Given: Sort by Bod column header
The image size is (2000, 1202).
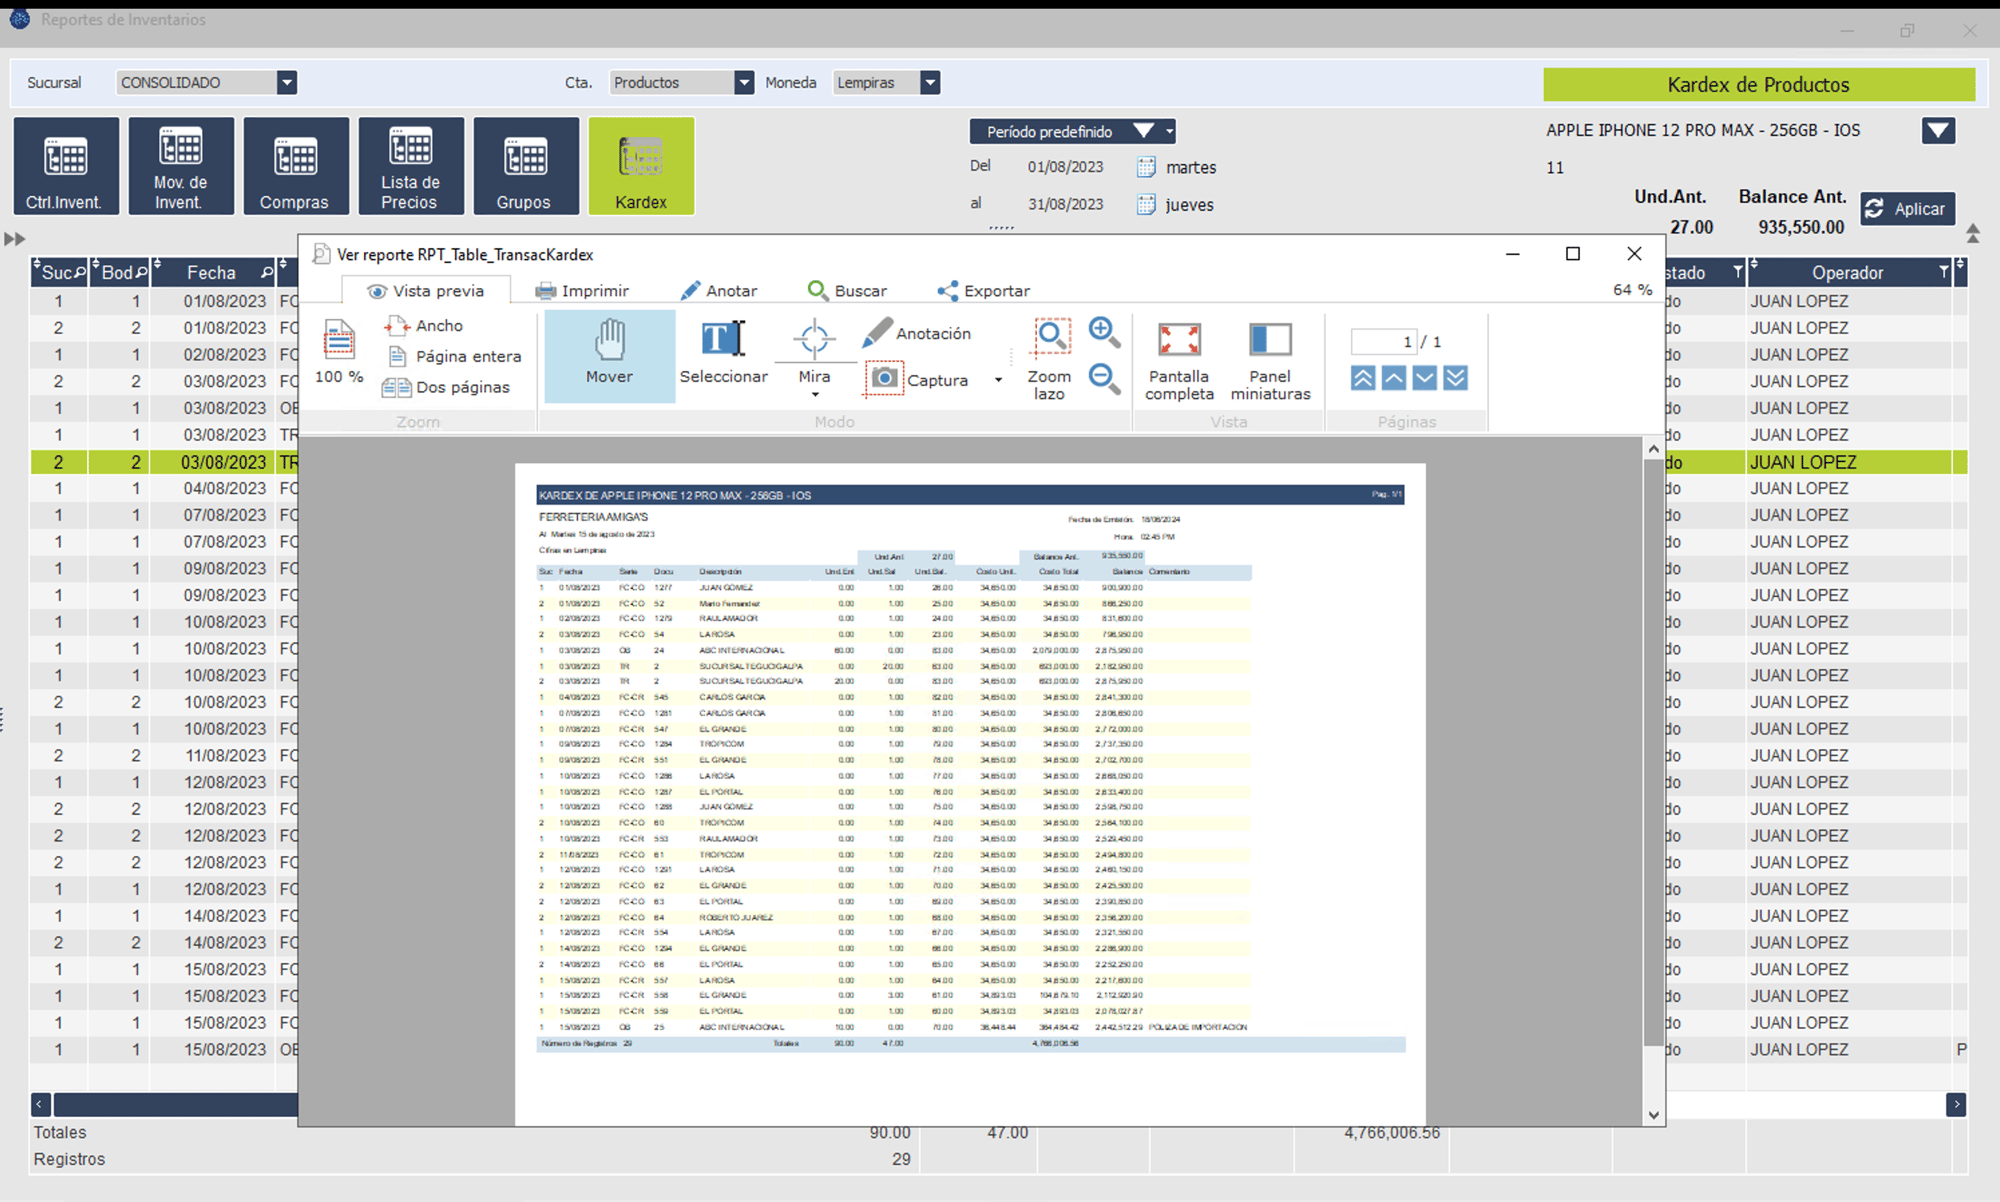Looking at the screenshot, I should [118, 272].
